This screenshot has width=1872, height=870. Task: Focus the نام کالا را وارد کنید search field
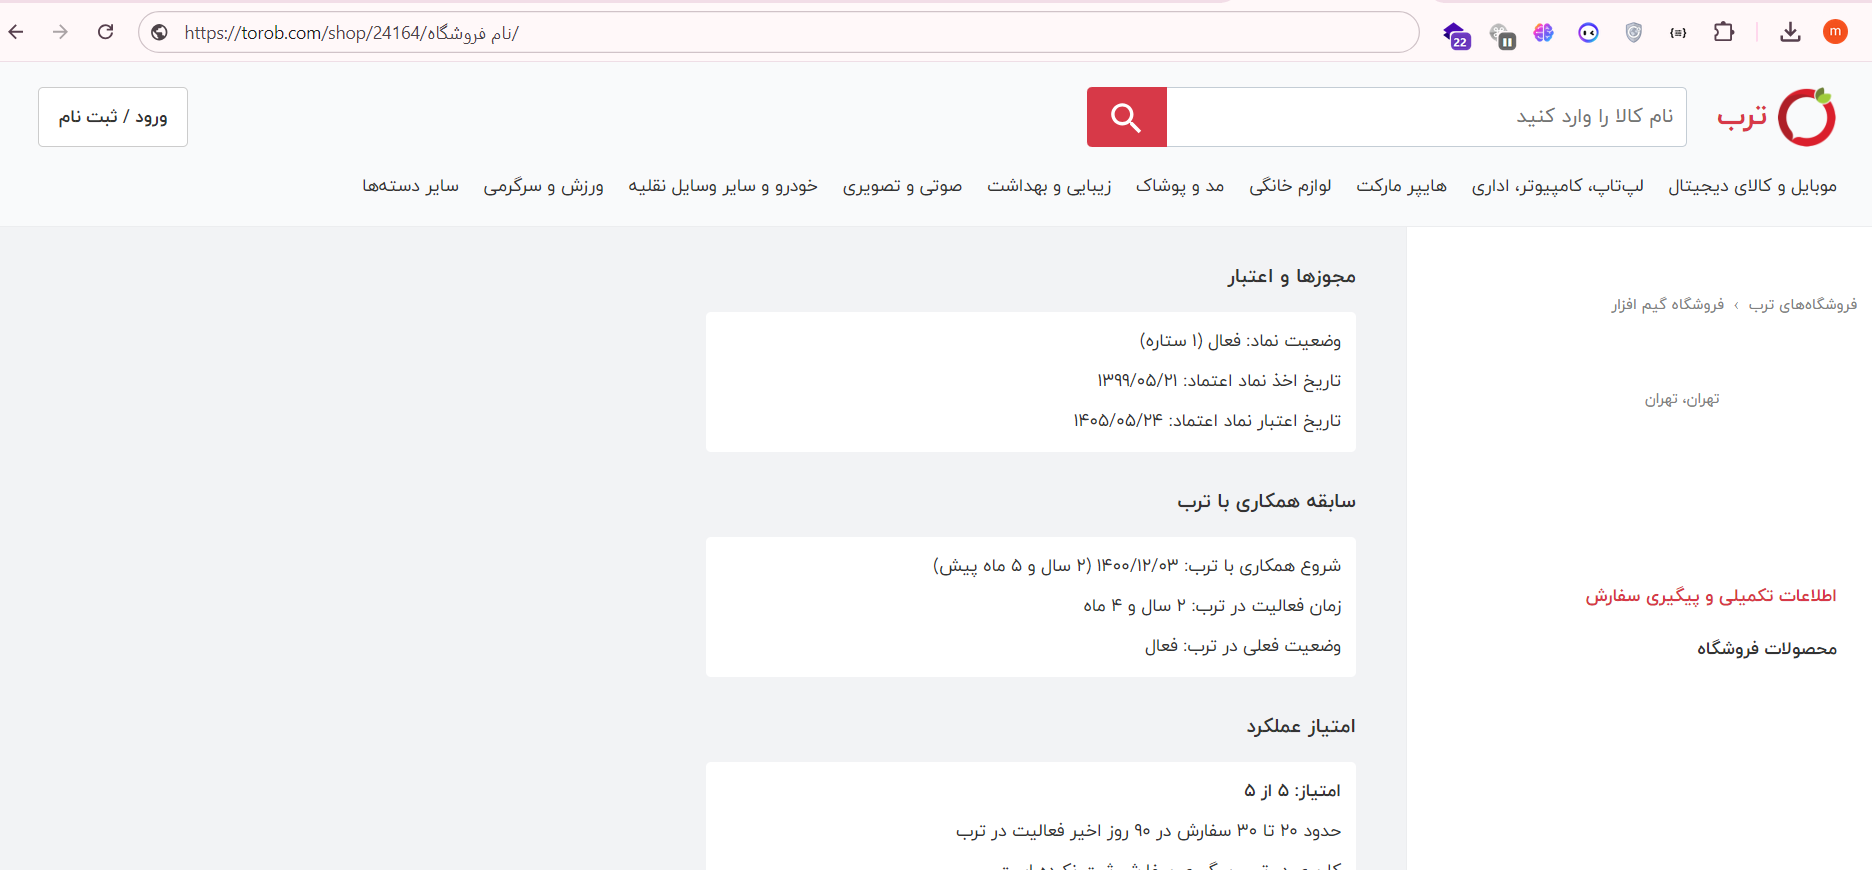coord(1426,117)
